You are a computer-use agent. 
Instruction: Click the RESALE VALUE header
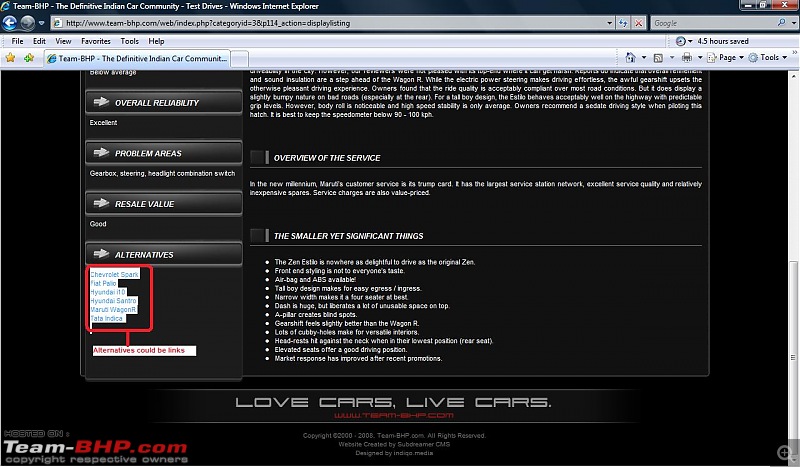coord(164,204)
